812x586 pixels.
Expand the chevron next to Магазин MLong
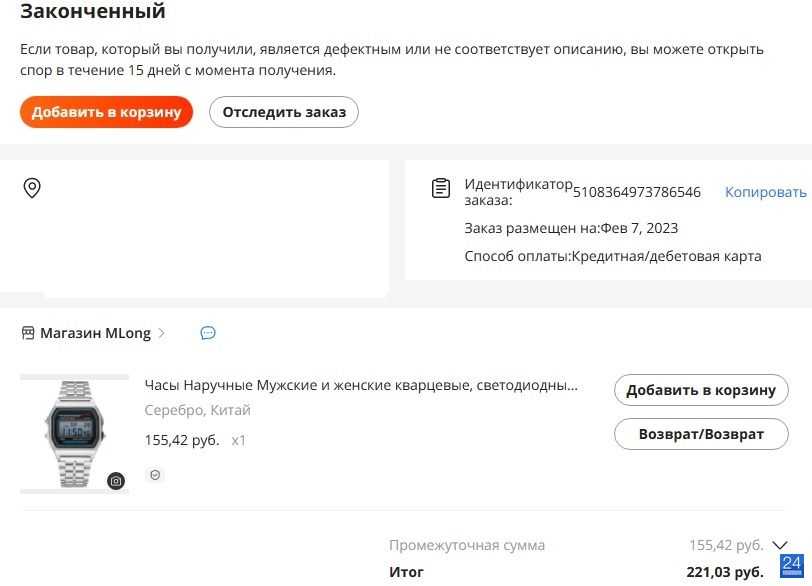tap(162, 333)
